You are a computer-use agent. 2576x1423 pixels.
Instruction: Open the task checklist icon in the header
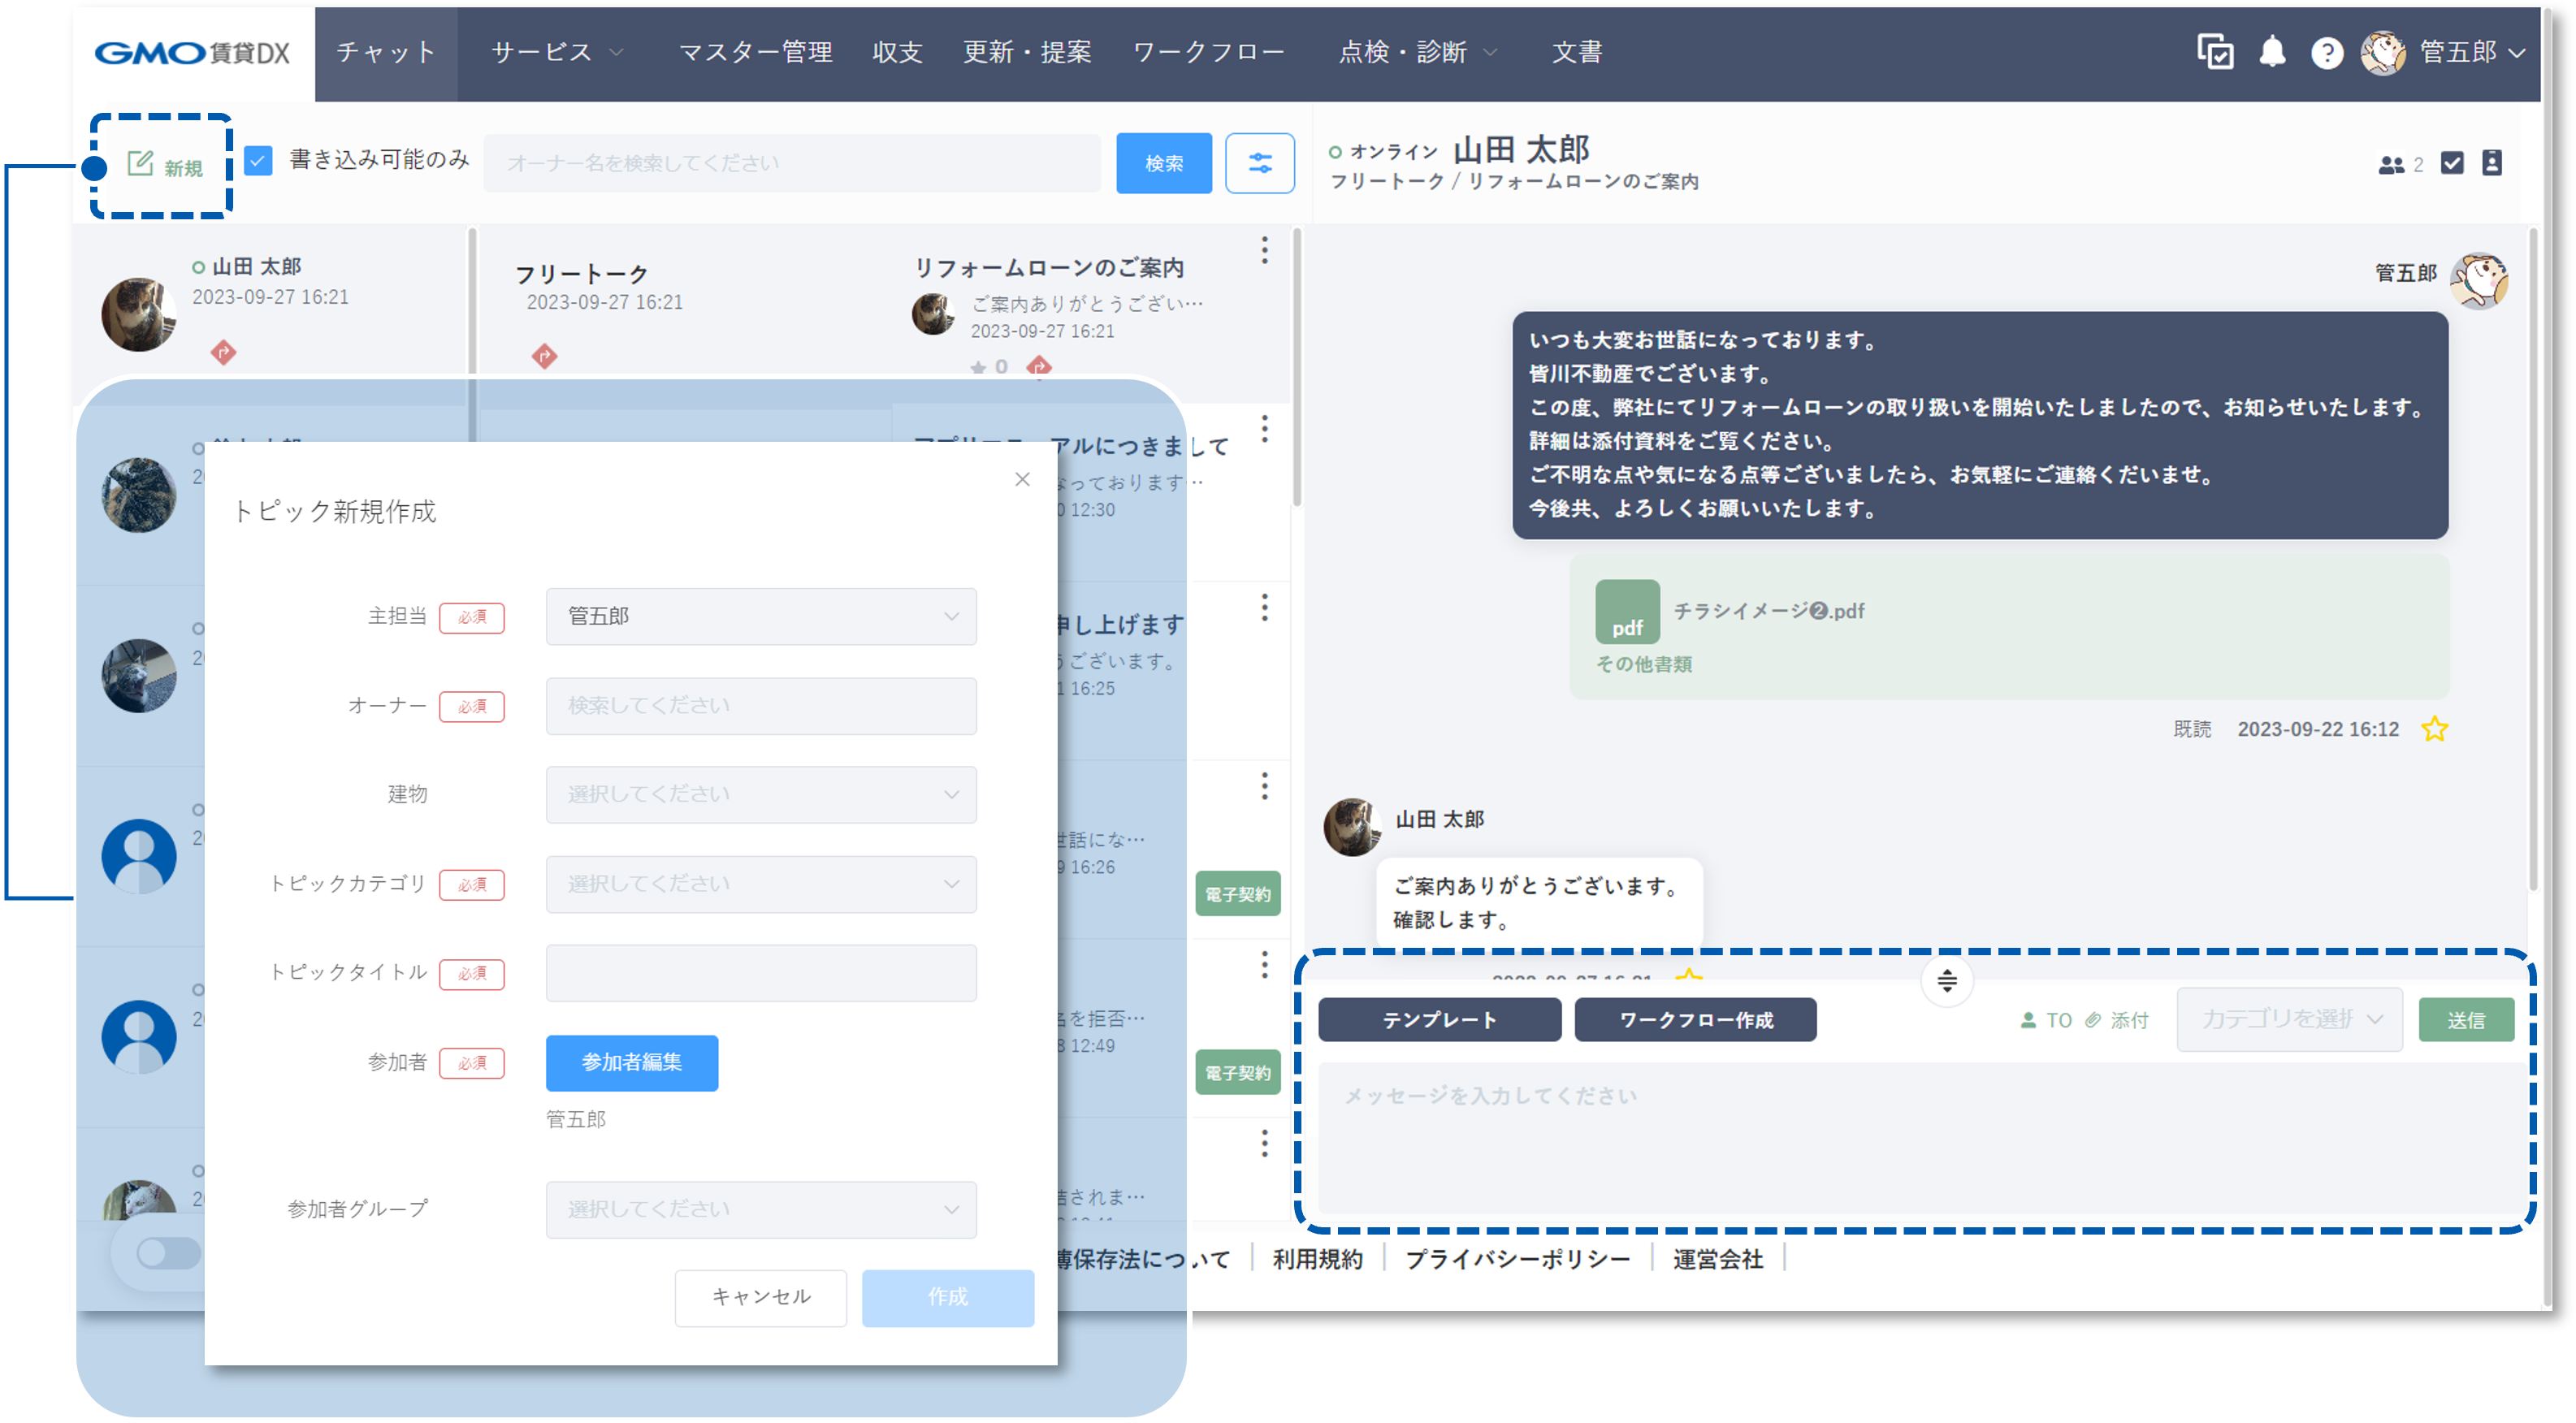coord(2214,52)
